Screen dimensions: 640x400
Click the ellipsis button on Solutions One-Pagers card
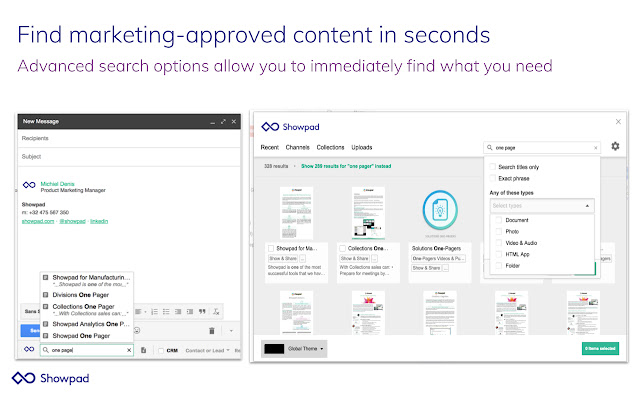click(446, 268)
